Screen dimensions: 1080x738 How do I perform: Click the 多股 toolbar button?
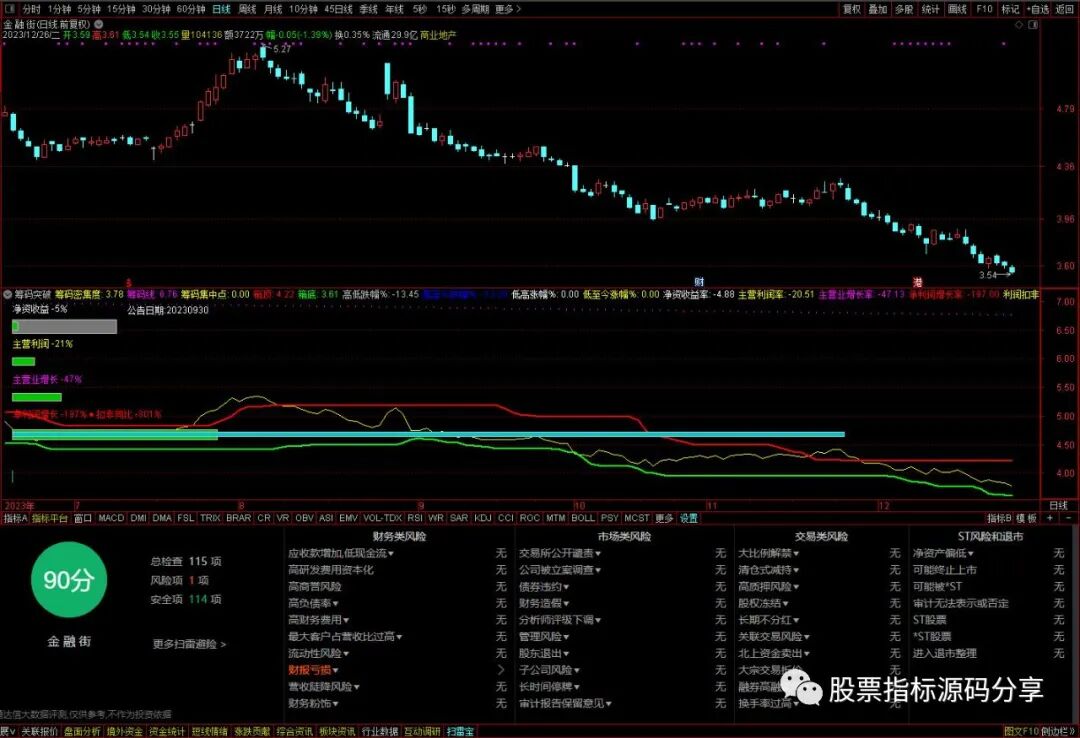pyautogui.click(x=904, y=9)
